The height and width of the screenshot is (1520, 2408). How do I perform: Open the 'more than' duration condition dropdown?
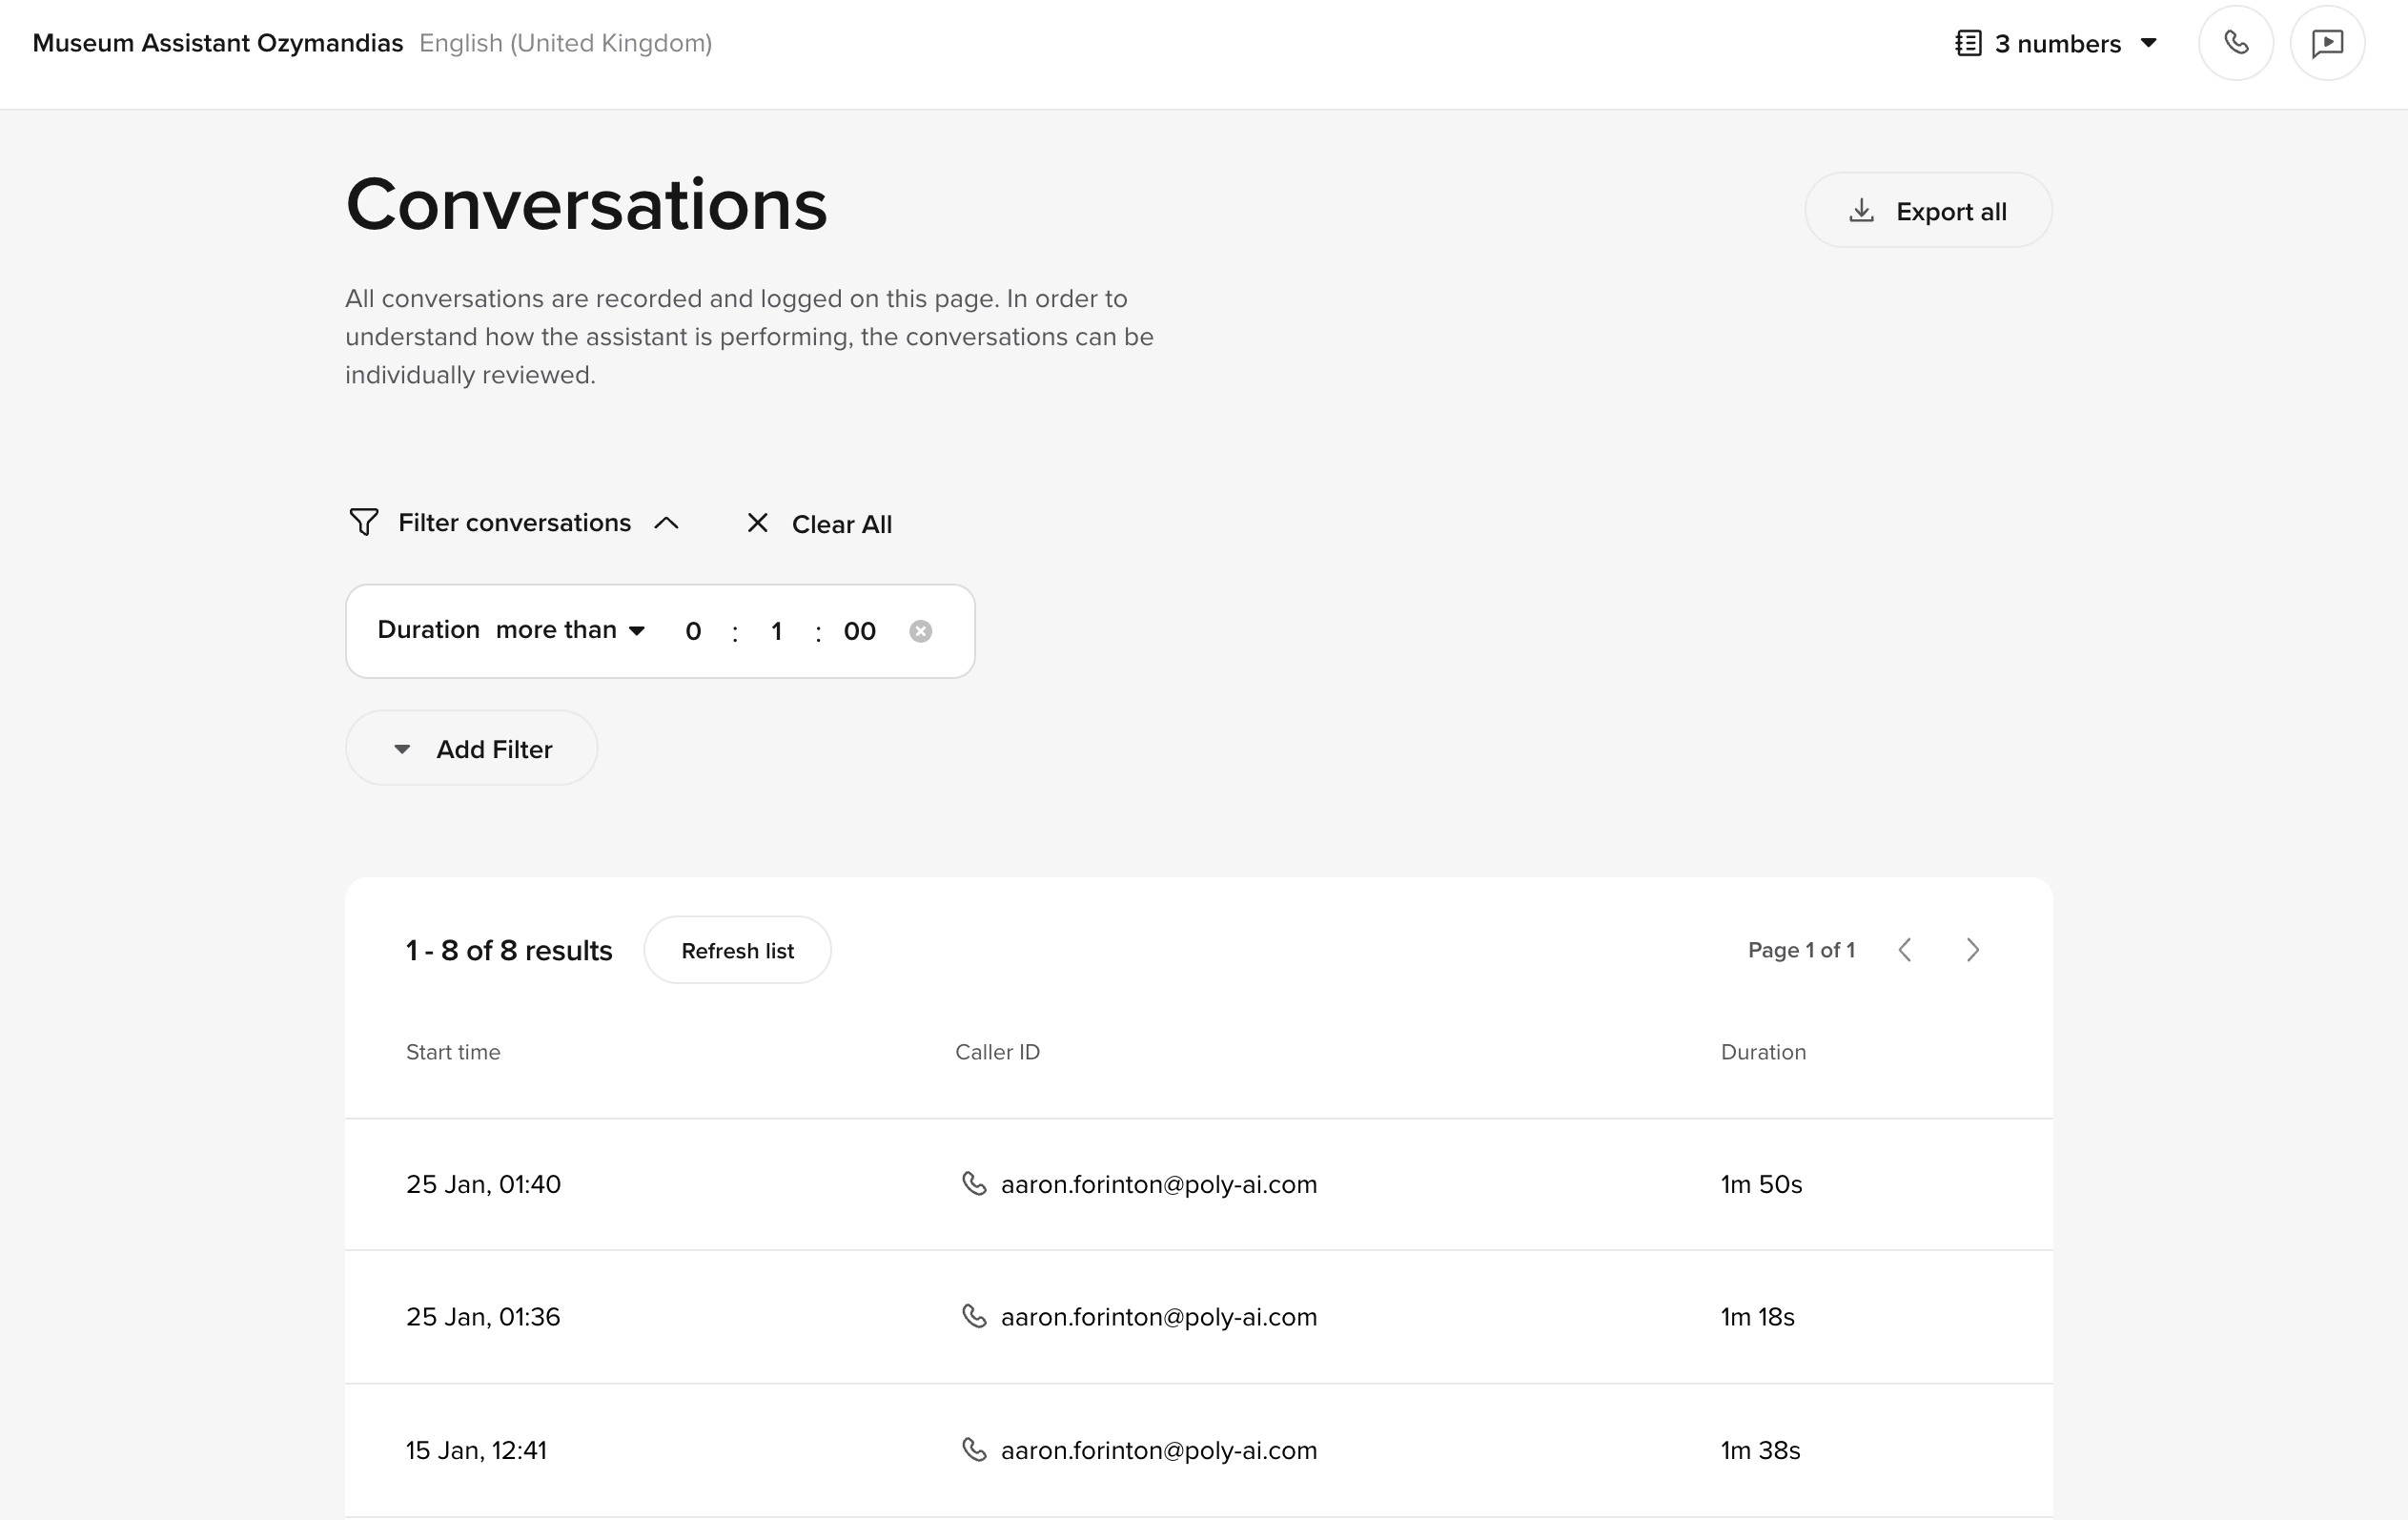point(570,630)
